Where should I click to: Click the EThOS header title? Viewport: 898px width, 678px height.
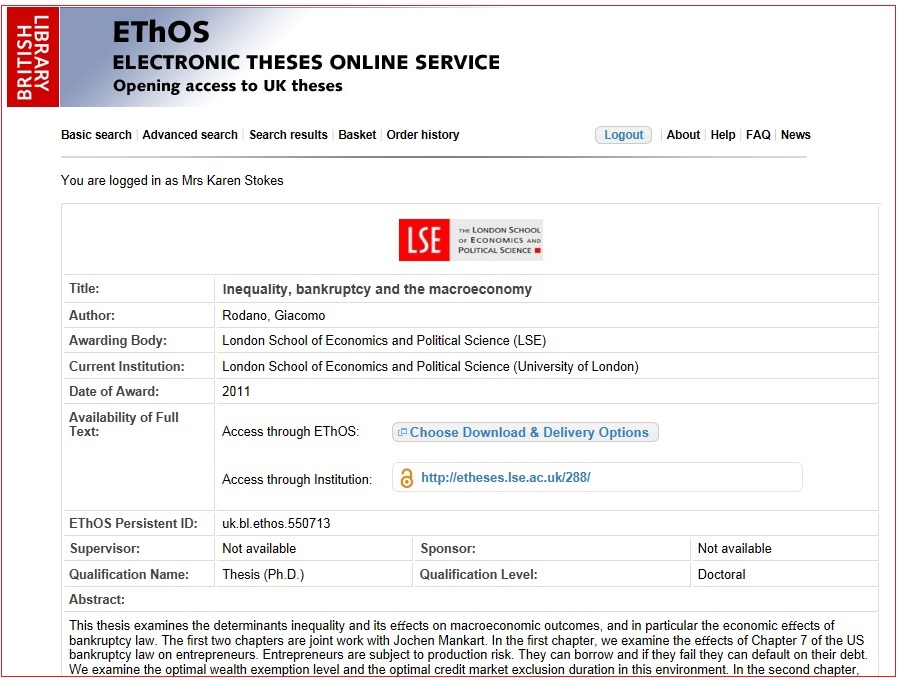coord(161,32)
